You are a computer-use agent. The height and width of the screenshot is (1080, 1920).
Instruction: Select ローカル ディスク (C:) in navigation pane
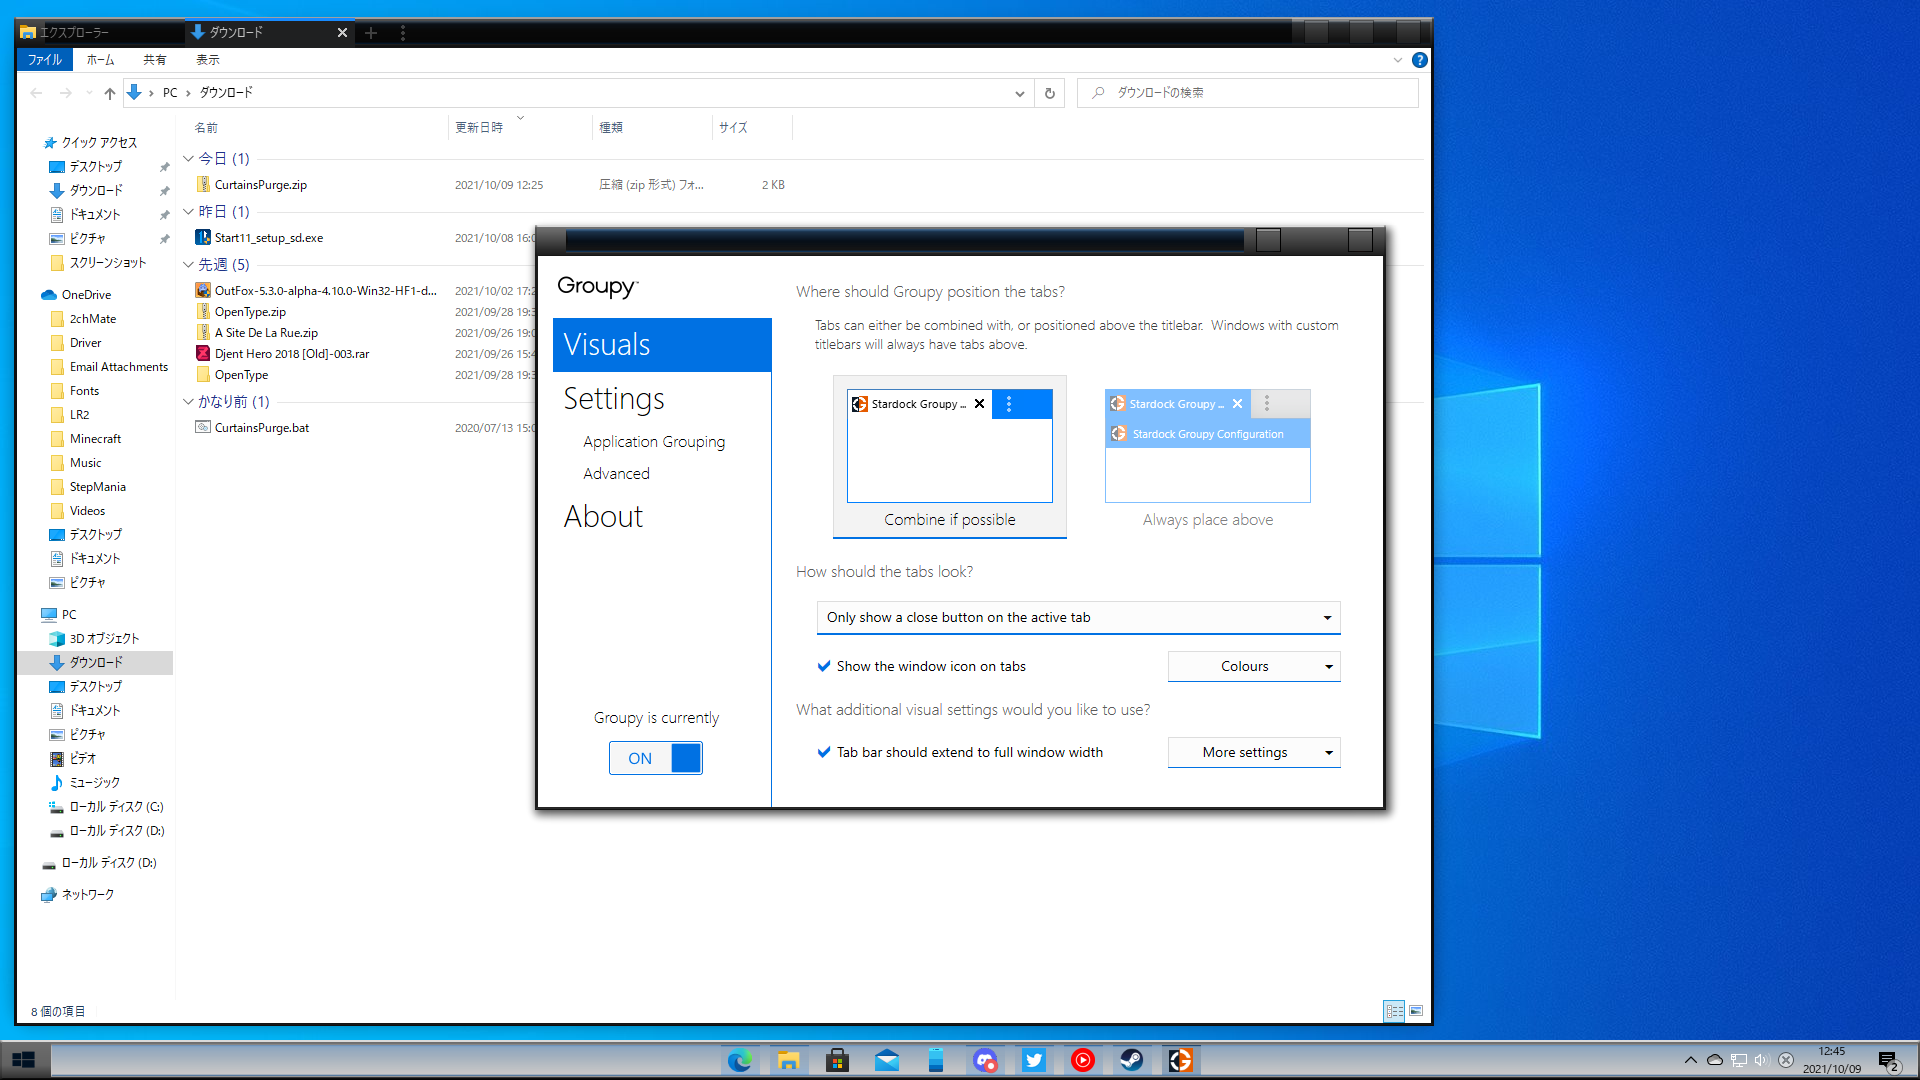pyautogui.click(x=116, y=807)
